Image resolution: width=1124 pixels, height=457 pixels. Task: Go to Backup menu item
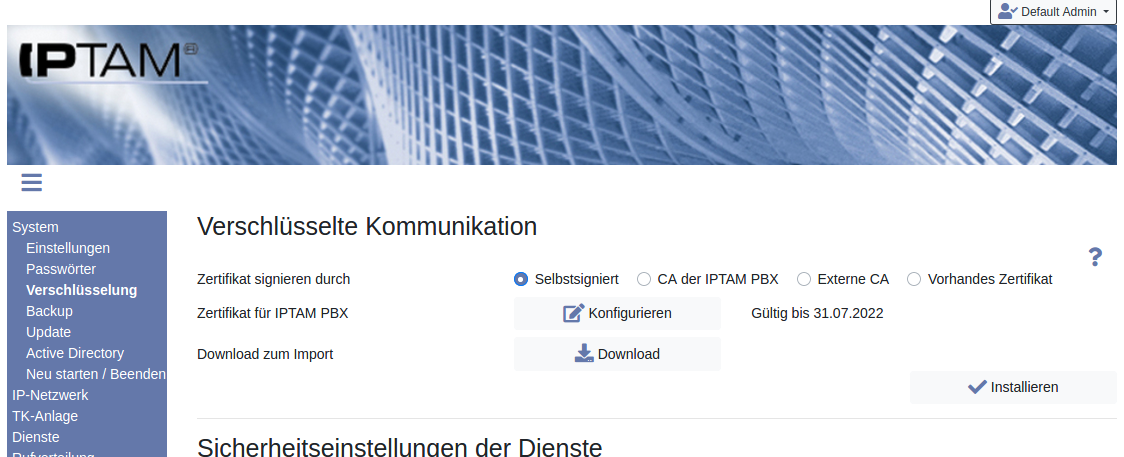tap(49, 311)
